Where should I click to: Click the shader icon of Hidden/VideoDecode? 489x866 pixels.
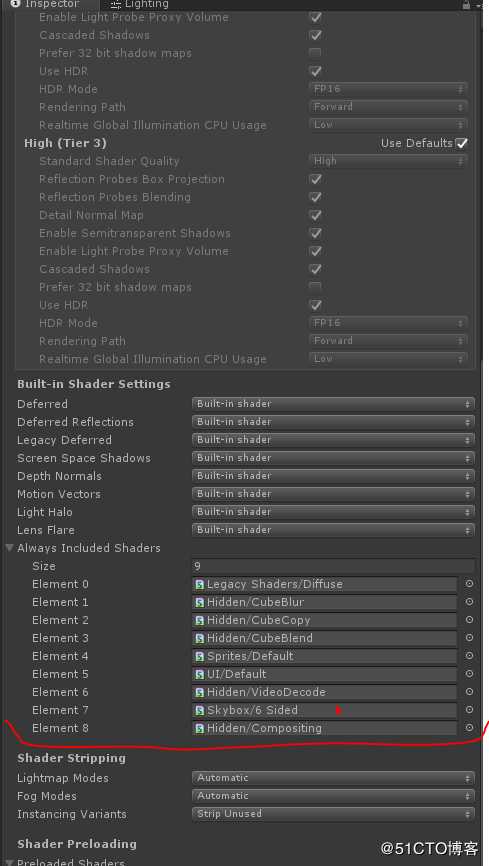[x=199, y=692]
